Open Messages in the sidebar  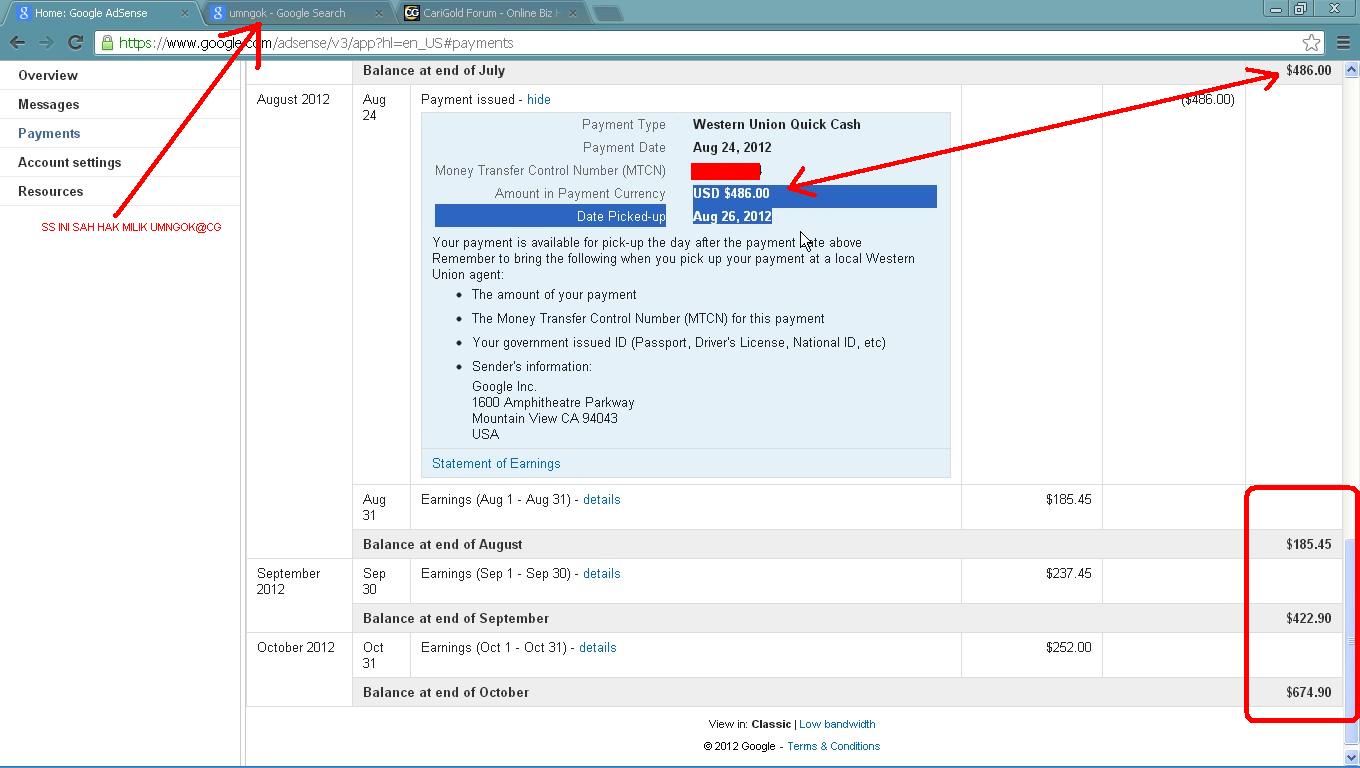[x=49, y=104]
